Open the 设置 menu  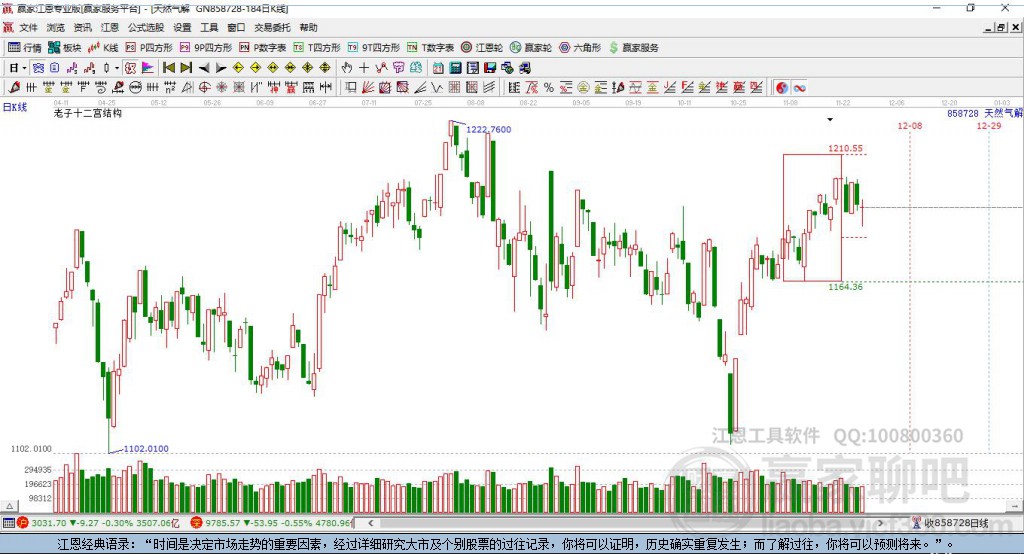[x=182, y=27]
